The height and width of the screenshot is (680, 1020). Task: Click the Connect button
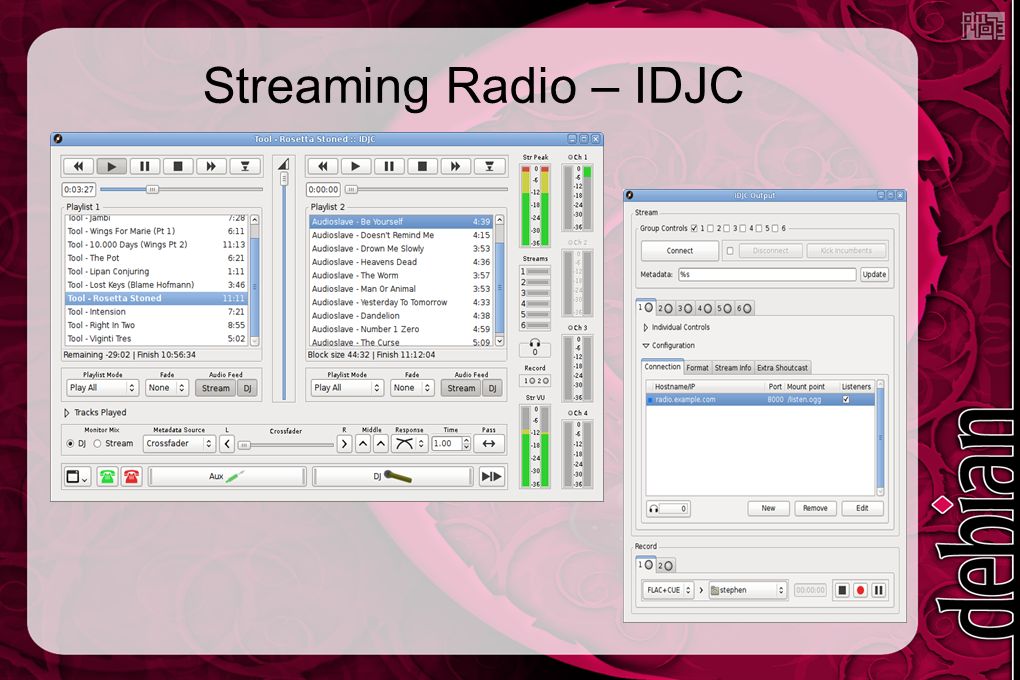coord(680,251)
